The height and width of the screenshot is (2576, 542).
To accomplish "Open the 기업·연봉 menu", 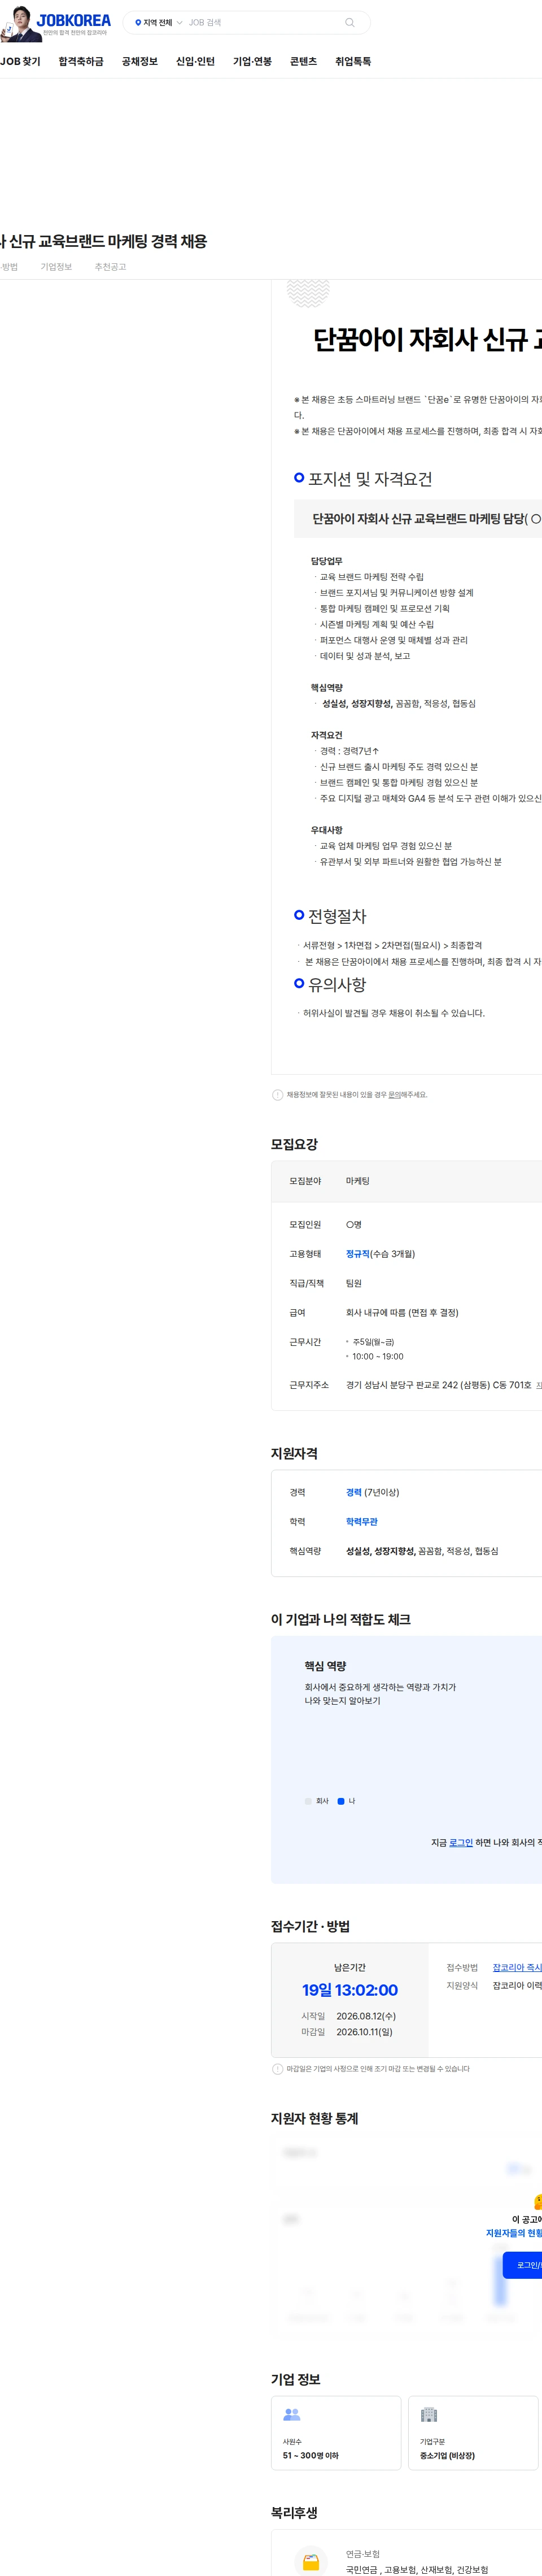I will click(252, 62).
